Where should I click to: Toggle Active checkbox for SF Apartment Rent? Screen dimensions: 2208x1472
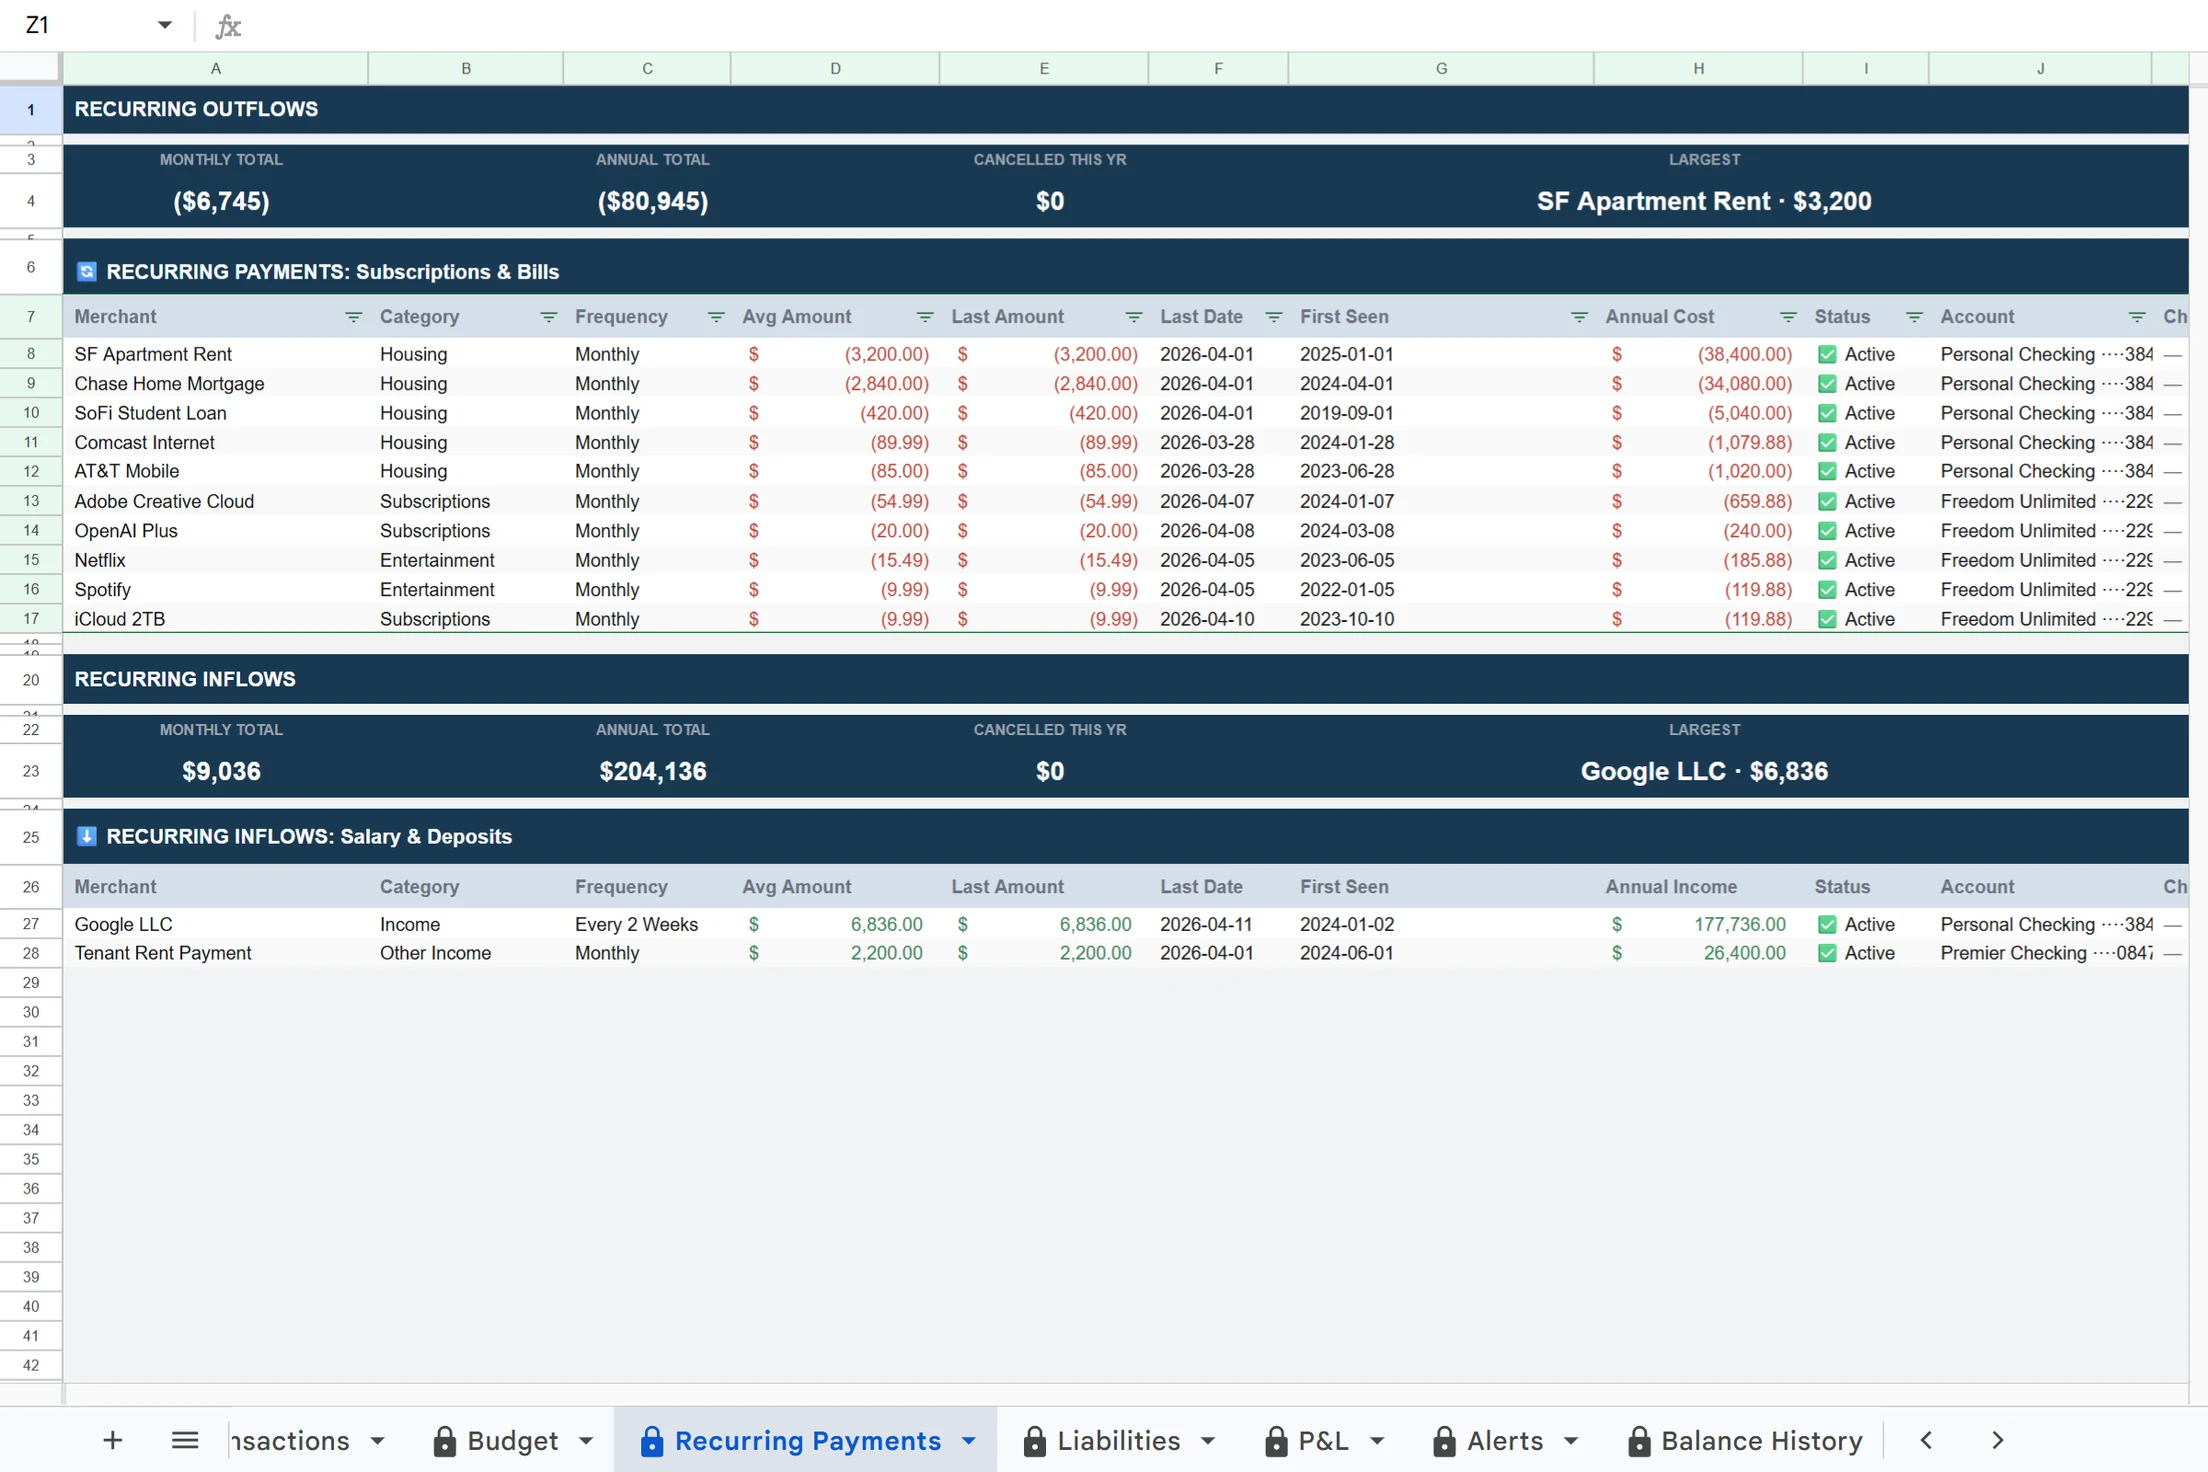pos(1827,355)
